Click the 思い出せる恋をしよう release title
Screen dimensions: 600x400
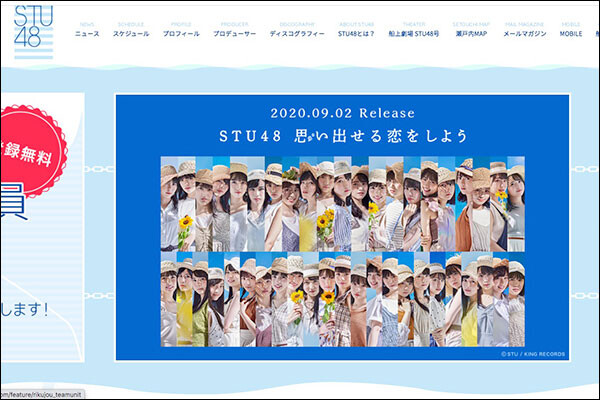click(x=343, y=135)
